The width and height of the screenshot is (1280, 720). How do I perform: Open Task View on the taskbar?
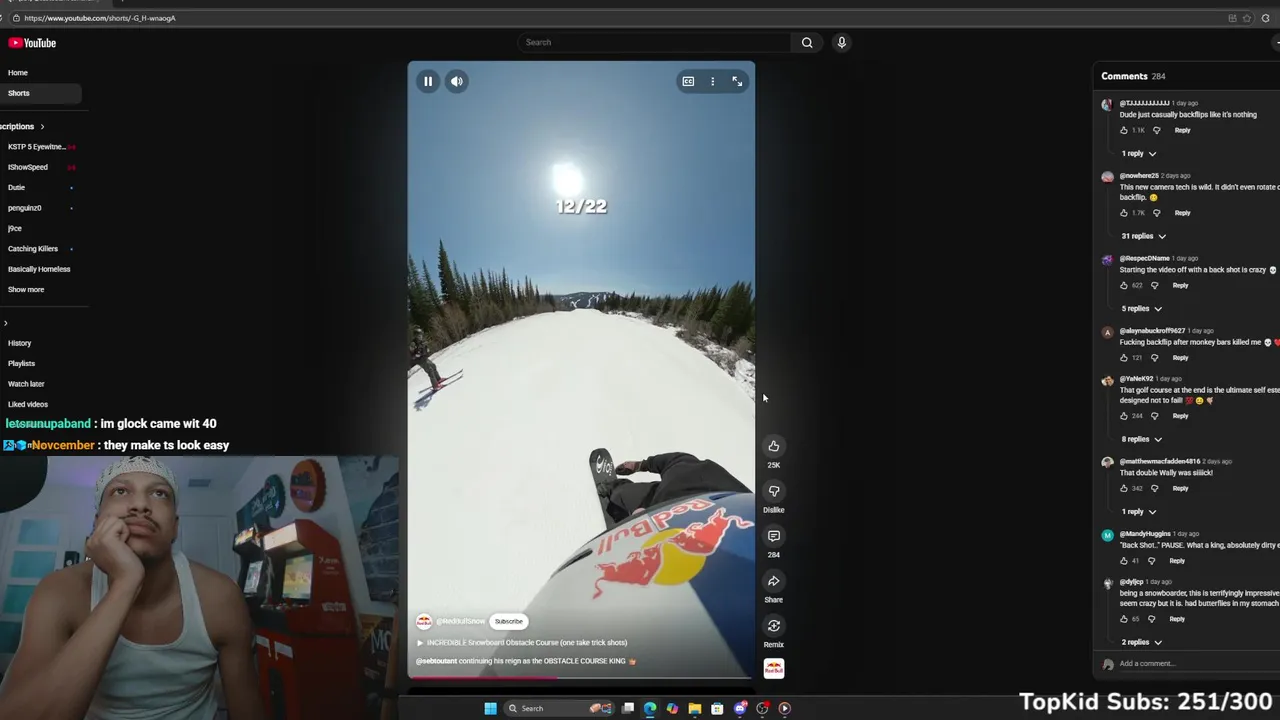(x=628, y=708)
